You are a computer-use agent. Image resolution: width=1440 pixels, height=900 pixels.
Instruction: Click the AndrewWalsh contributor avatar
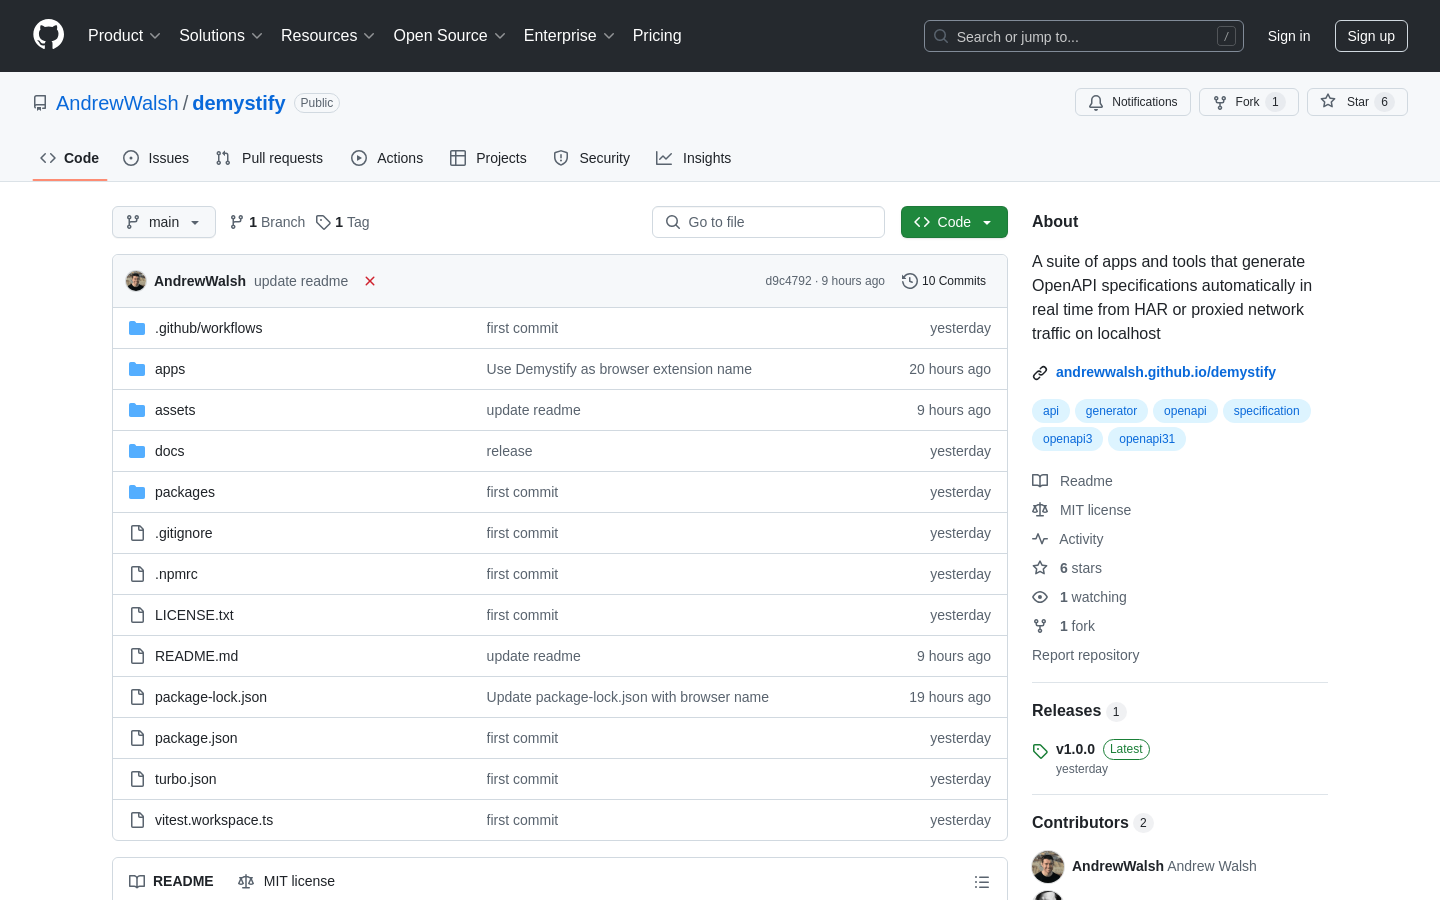point(1048,866)
